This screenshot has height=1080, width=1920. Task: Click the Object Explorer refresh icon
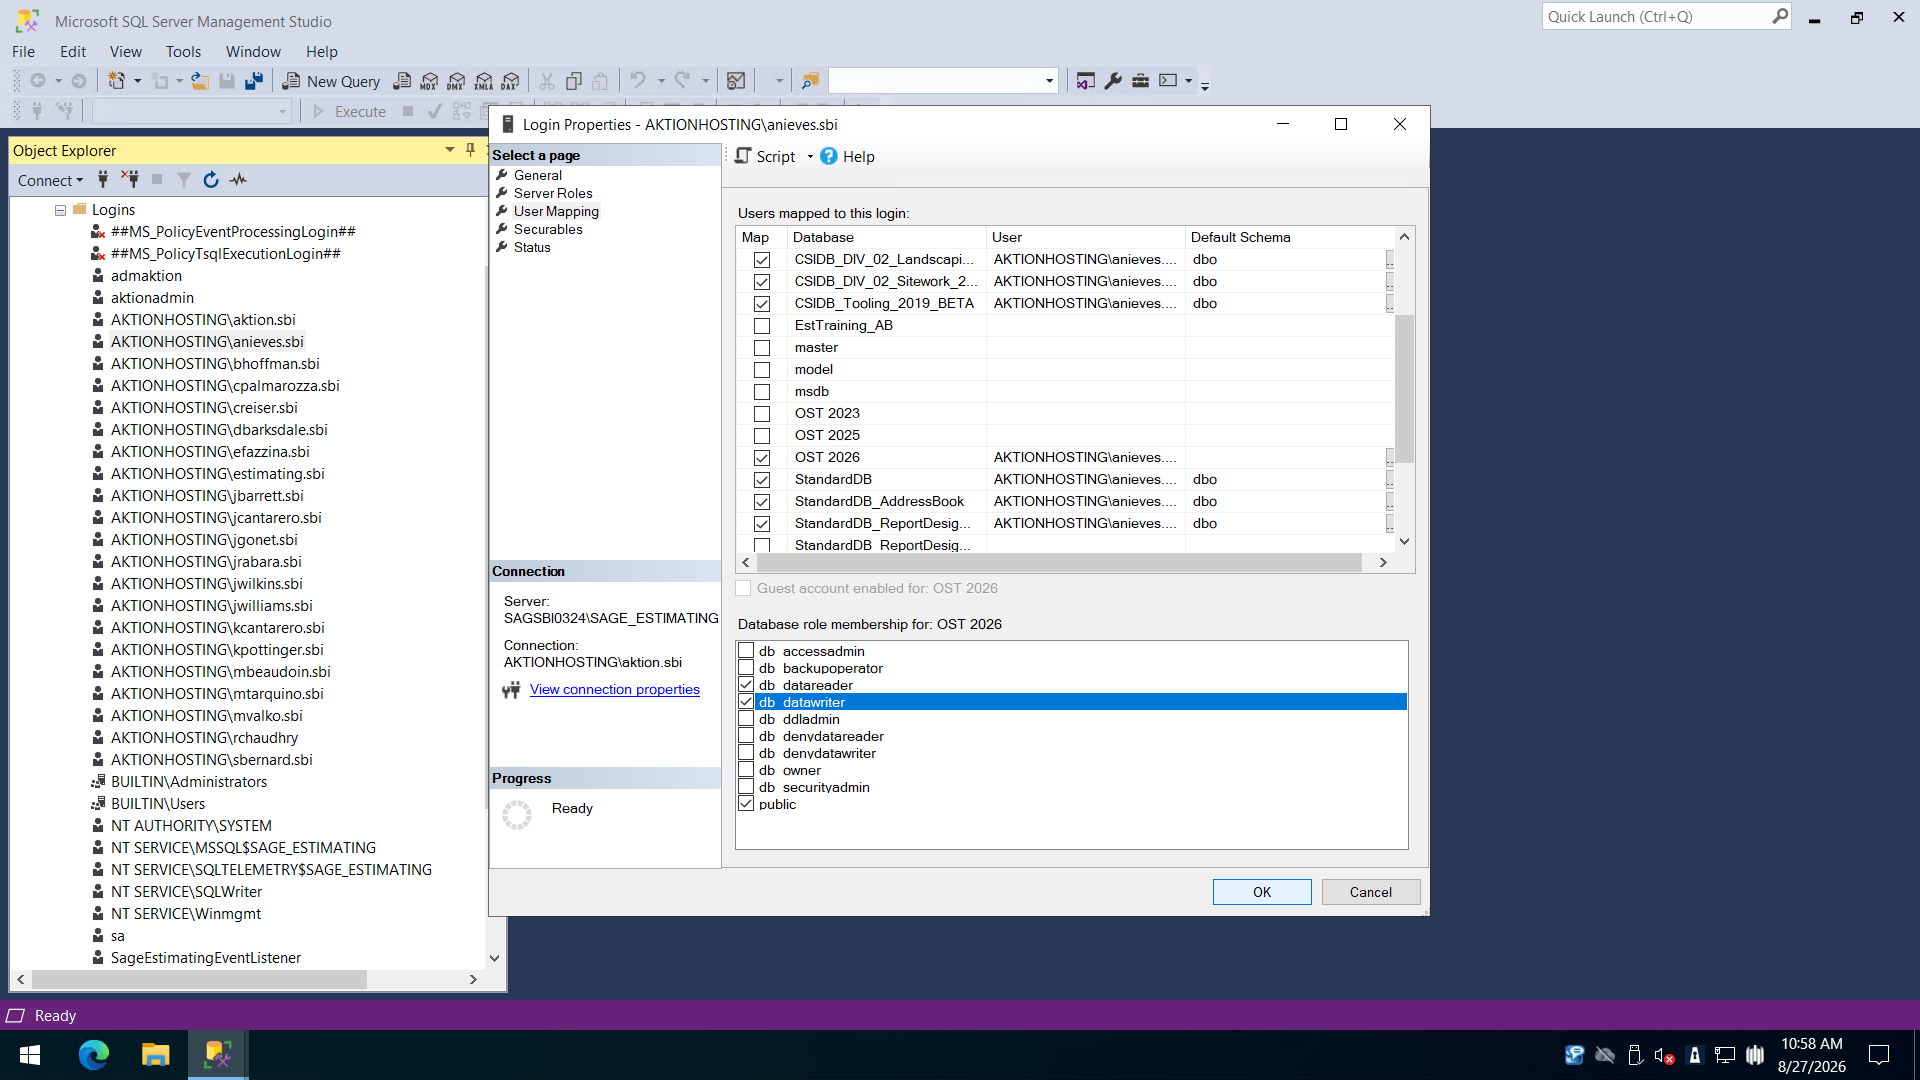(x=211, y=180)
